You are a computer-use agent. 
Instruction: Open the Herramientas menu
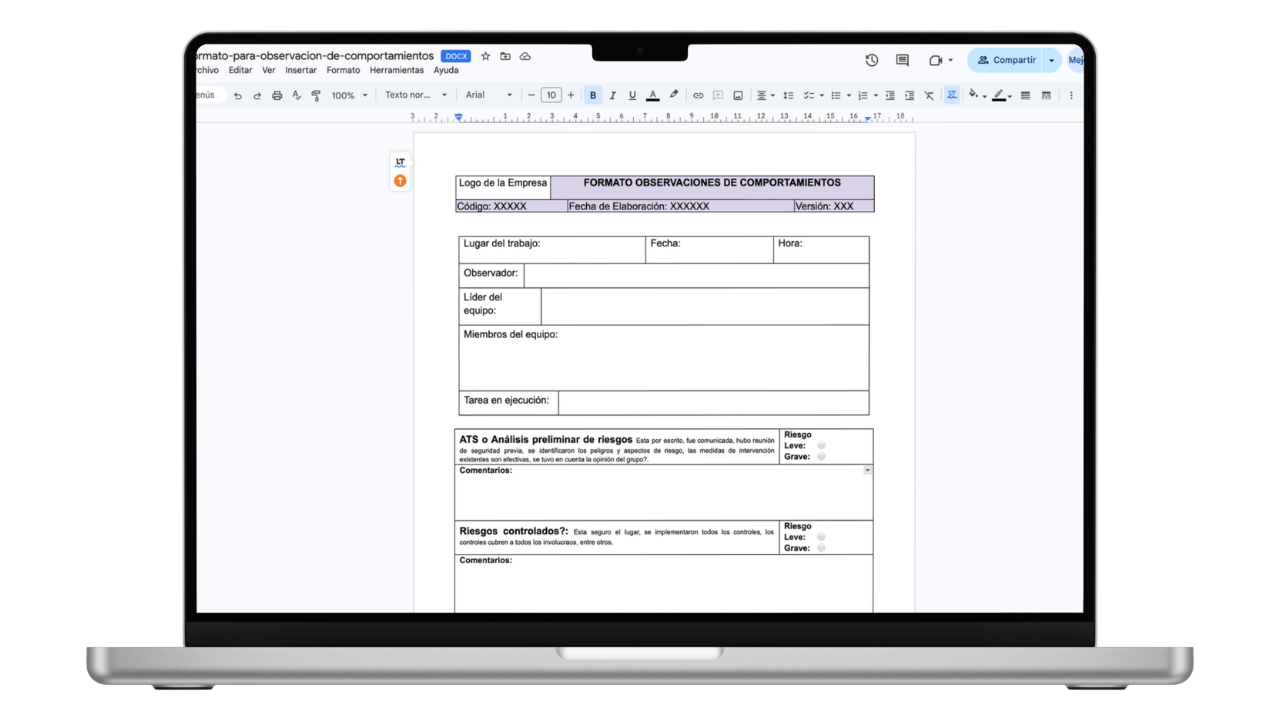pos(396,70)
